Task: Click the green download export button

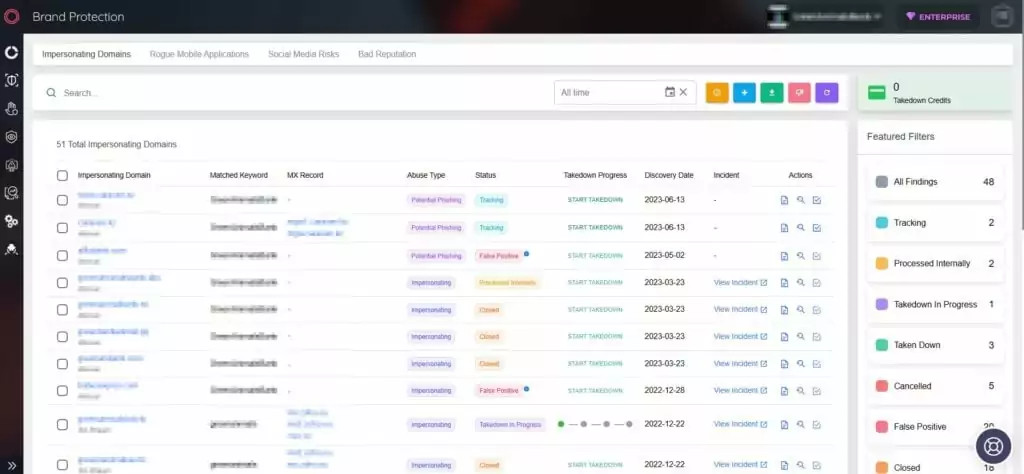Action: (771, 93)
